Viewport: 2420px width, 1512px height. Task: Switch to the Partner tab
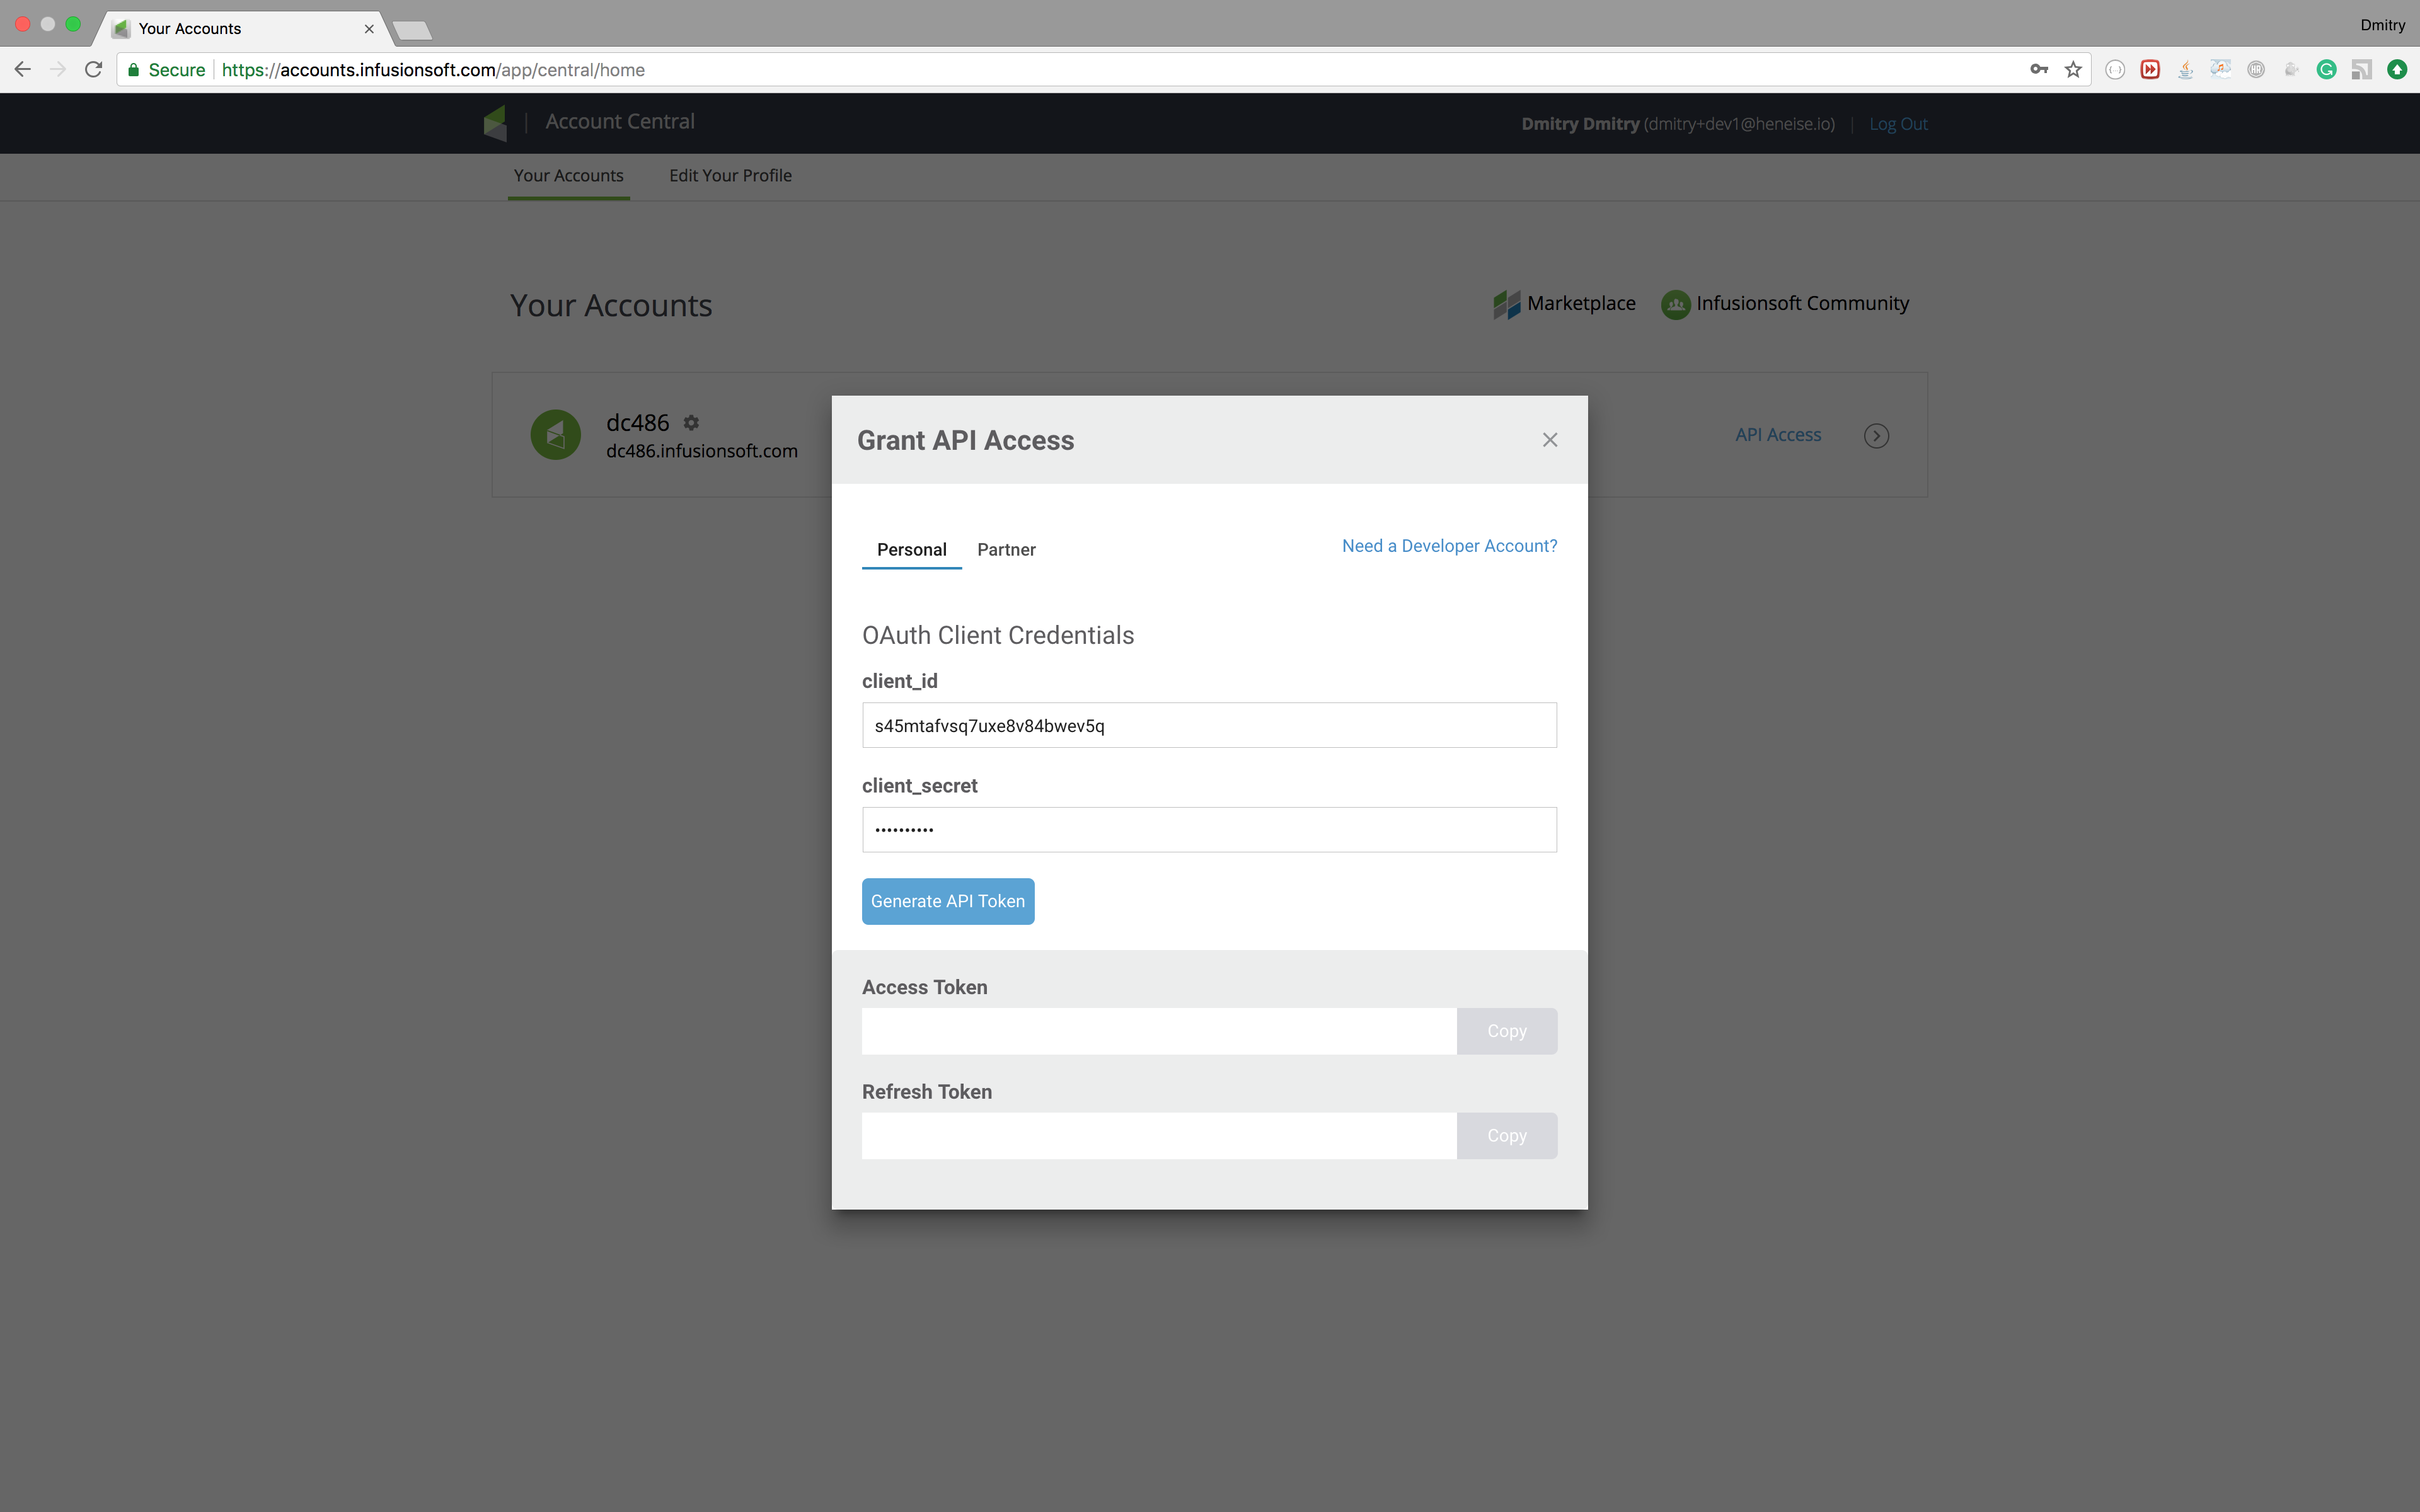[1006, 549]
